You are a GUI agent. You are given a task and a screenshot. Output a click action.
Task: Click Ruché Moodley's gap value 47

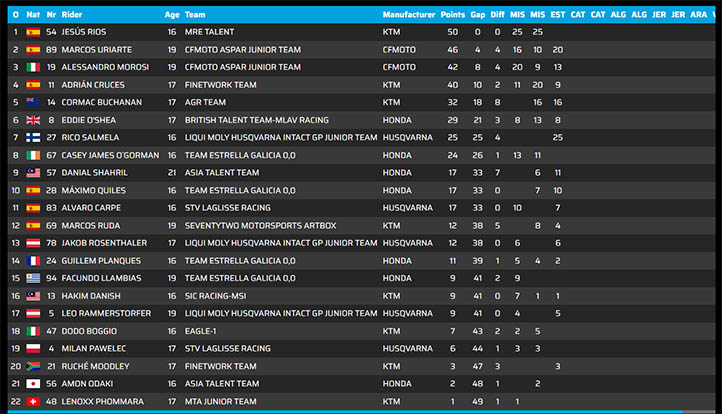click(477, 366)
